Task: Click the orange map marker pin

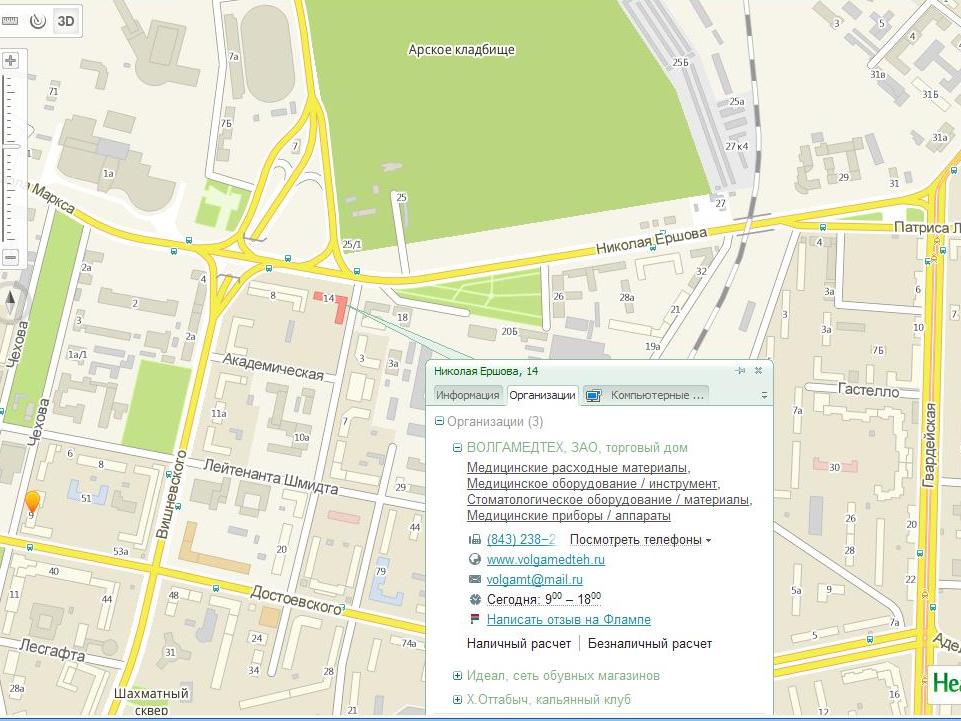Action: tap(32, 503)
